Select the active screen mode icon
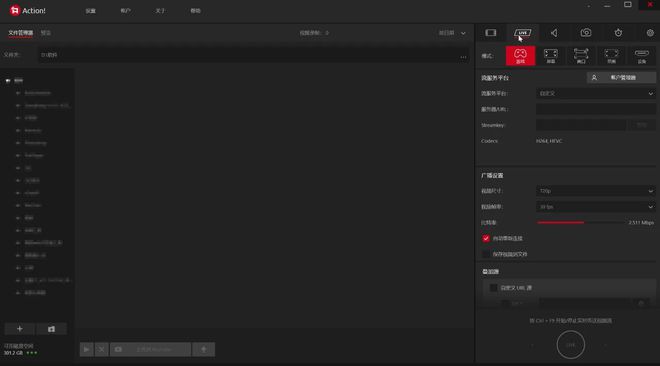The image size is (660, 366). tap(551, 56)
